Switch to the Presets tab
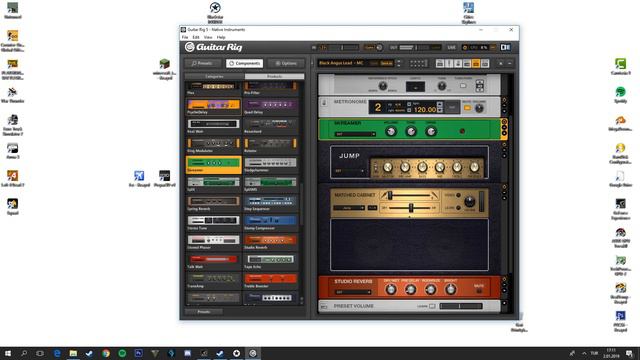640x360 pixels. click(202, 63)
